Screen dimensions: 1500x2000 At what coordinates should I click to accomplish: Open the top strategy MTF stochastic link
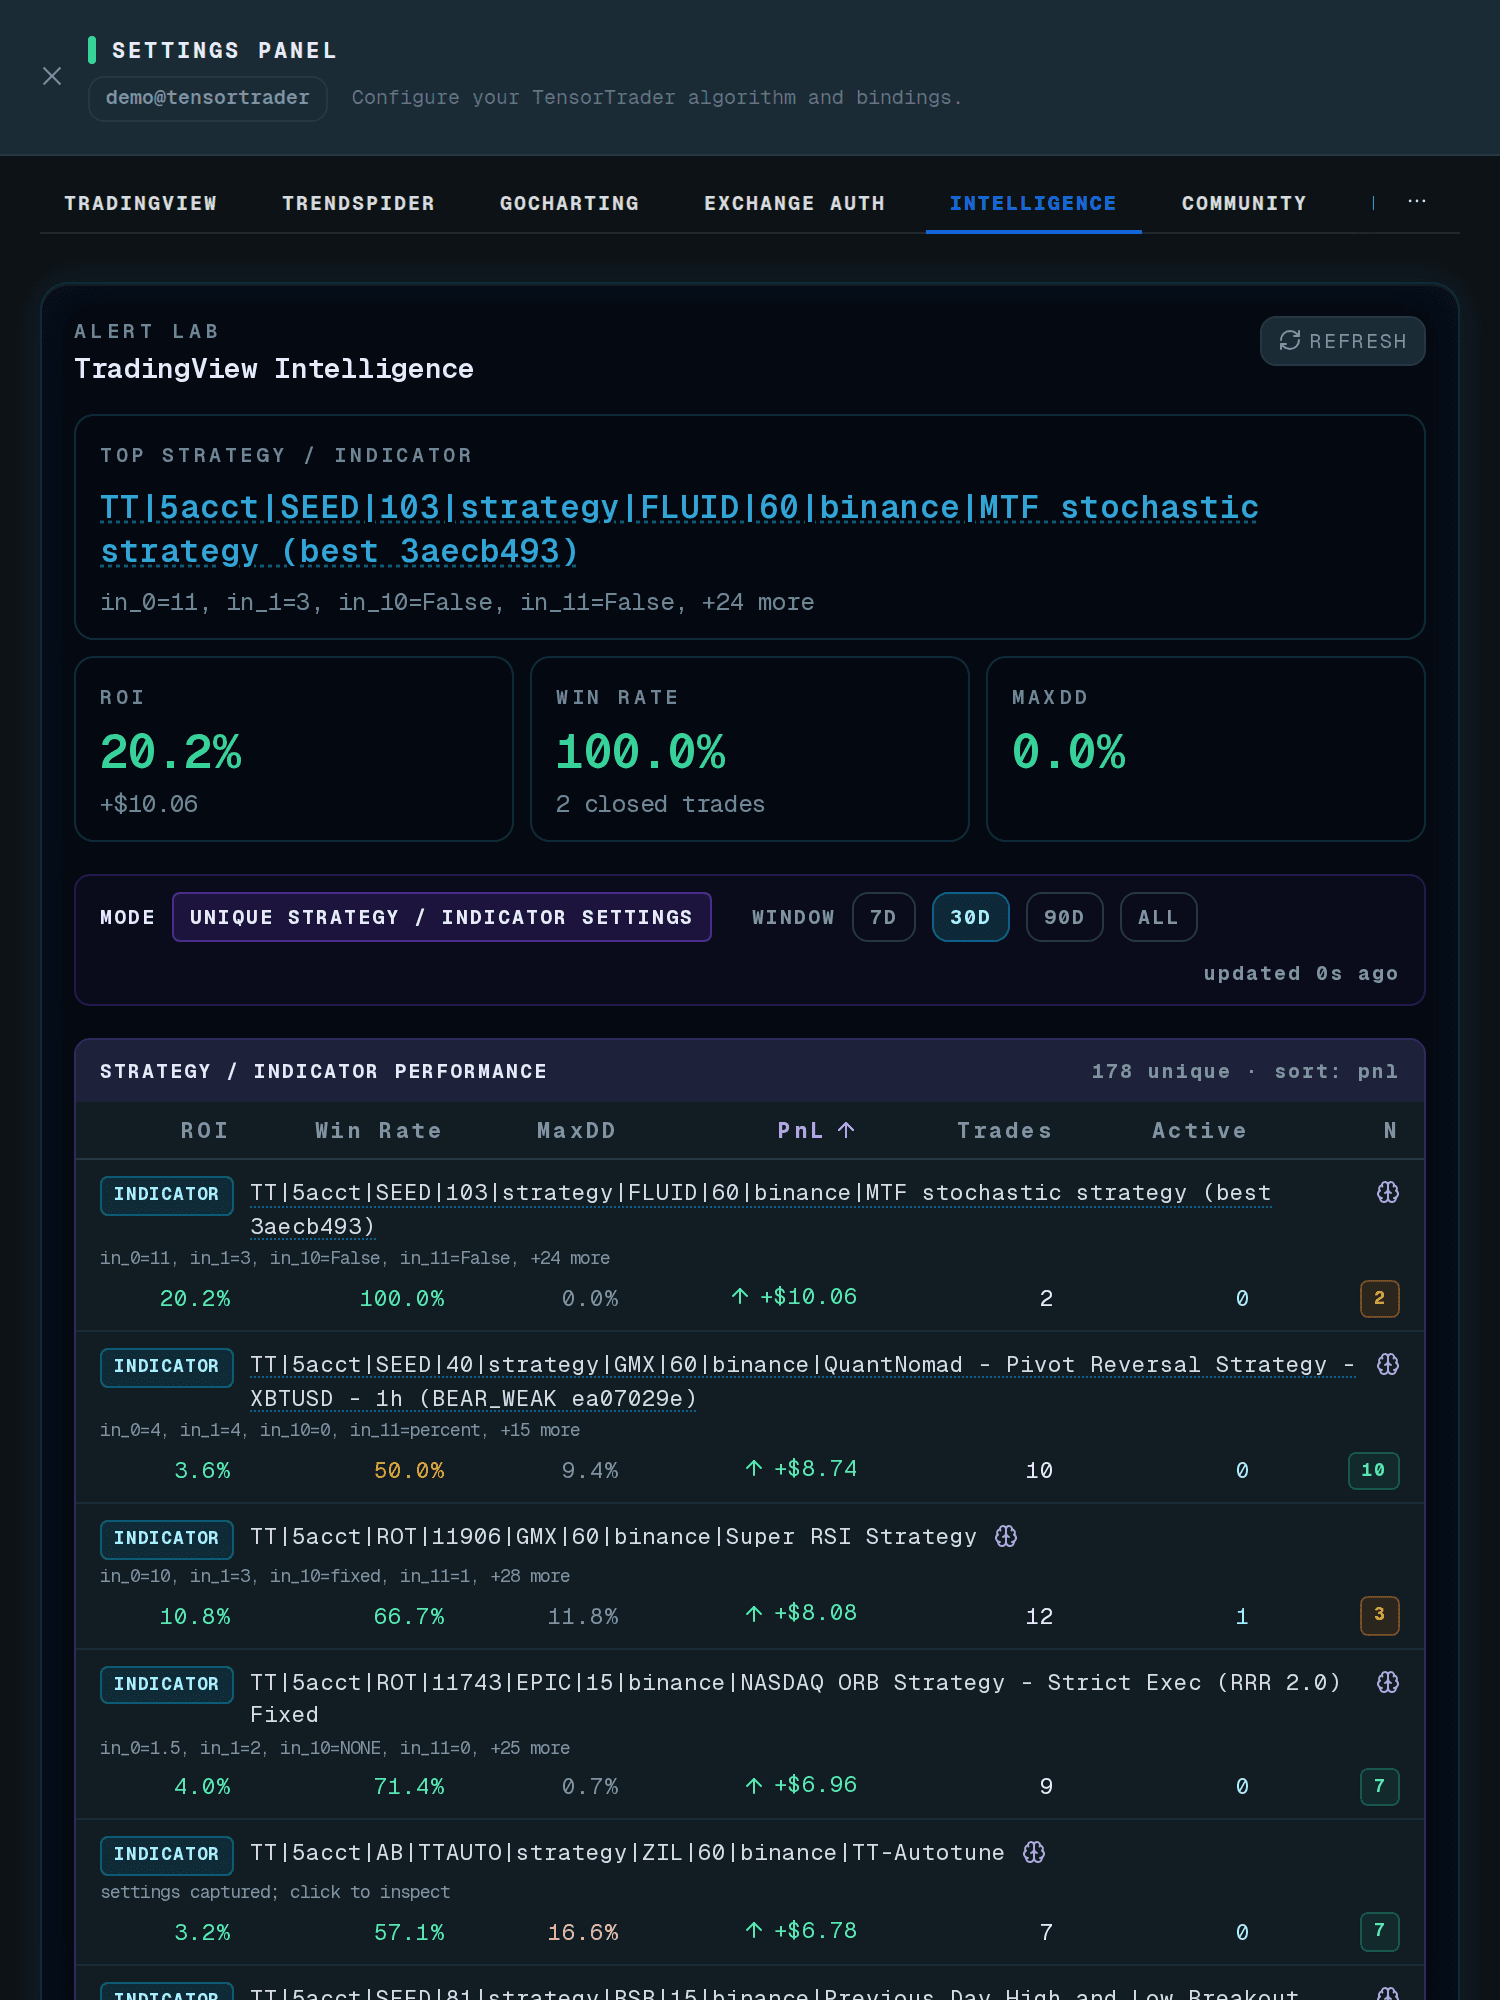[x=679, y=529]
